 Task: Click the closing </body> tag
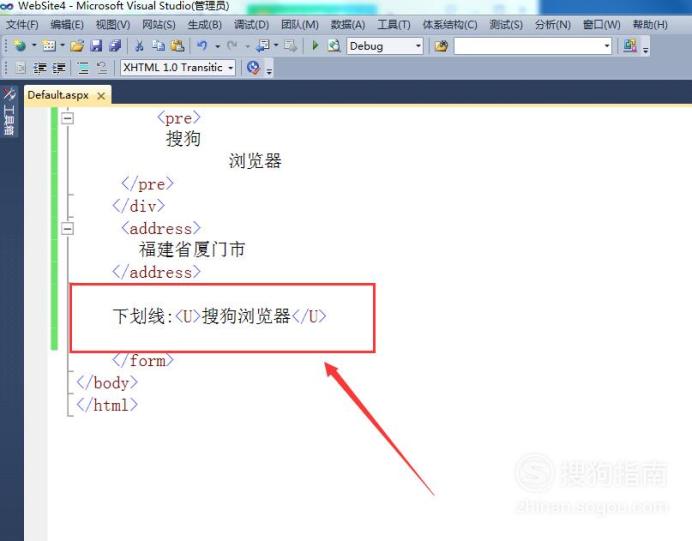pyautogui.click(x=107, y=383)
